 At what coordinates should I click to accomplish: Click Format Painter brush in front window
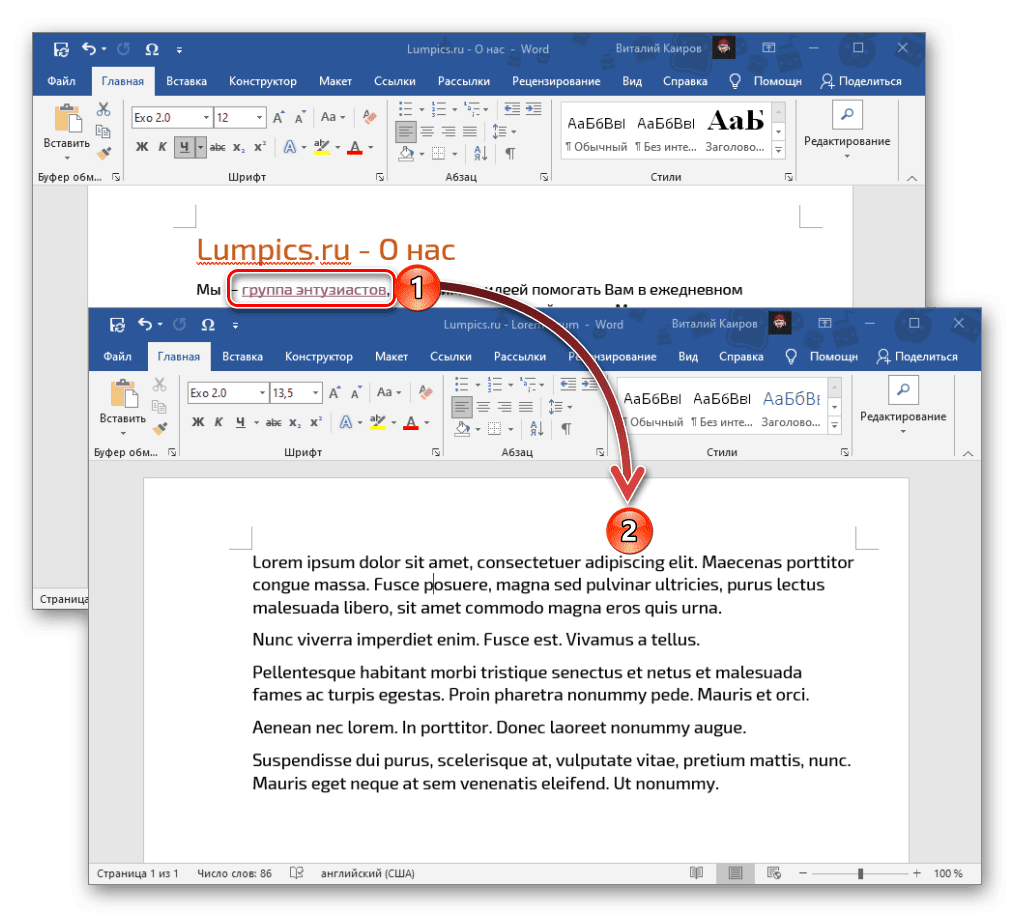[160, 428]
